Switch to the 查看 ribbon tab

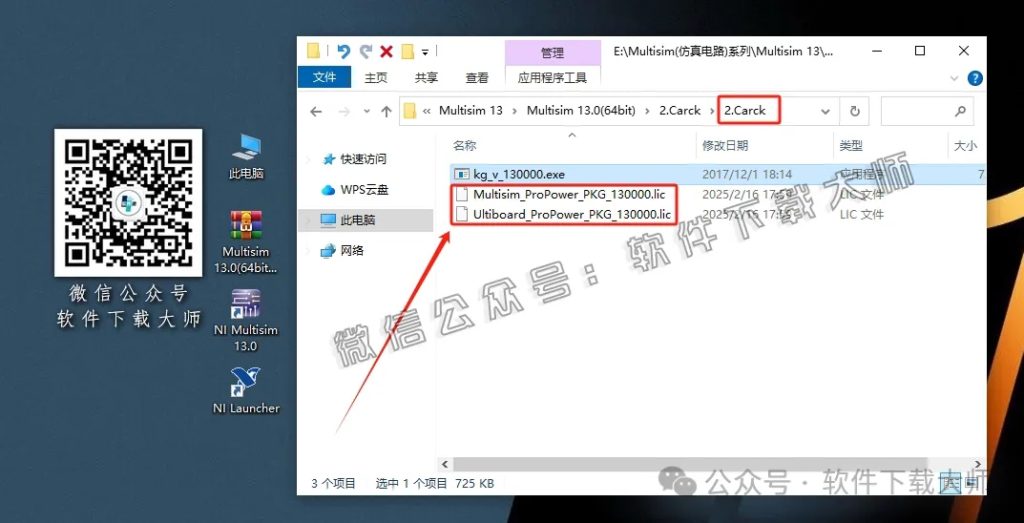click(x=477, y=78)
